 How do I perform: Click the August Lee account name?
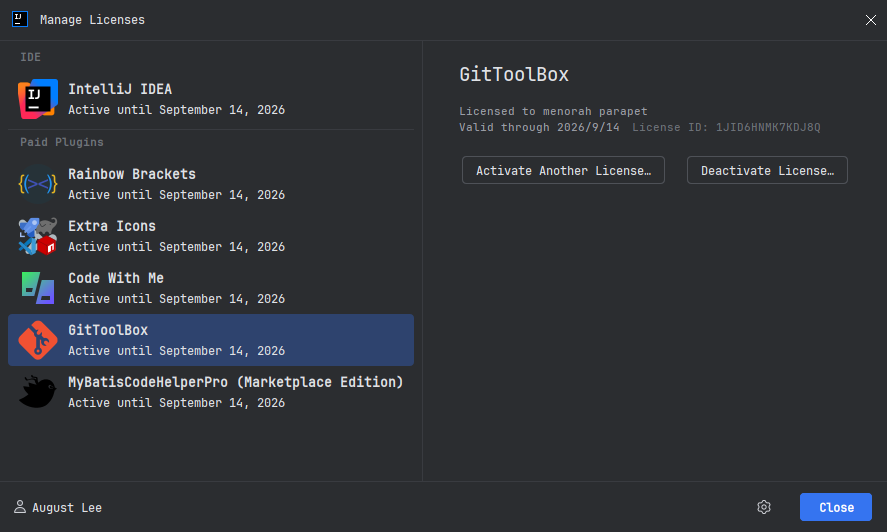67,508
